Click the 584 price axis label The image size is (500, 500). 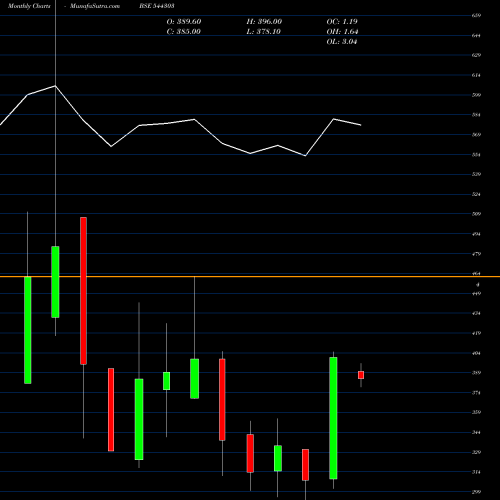click(x=476, y=115)
